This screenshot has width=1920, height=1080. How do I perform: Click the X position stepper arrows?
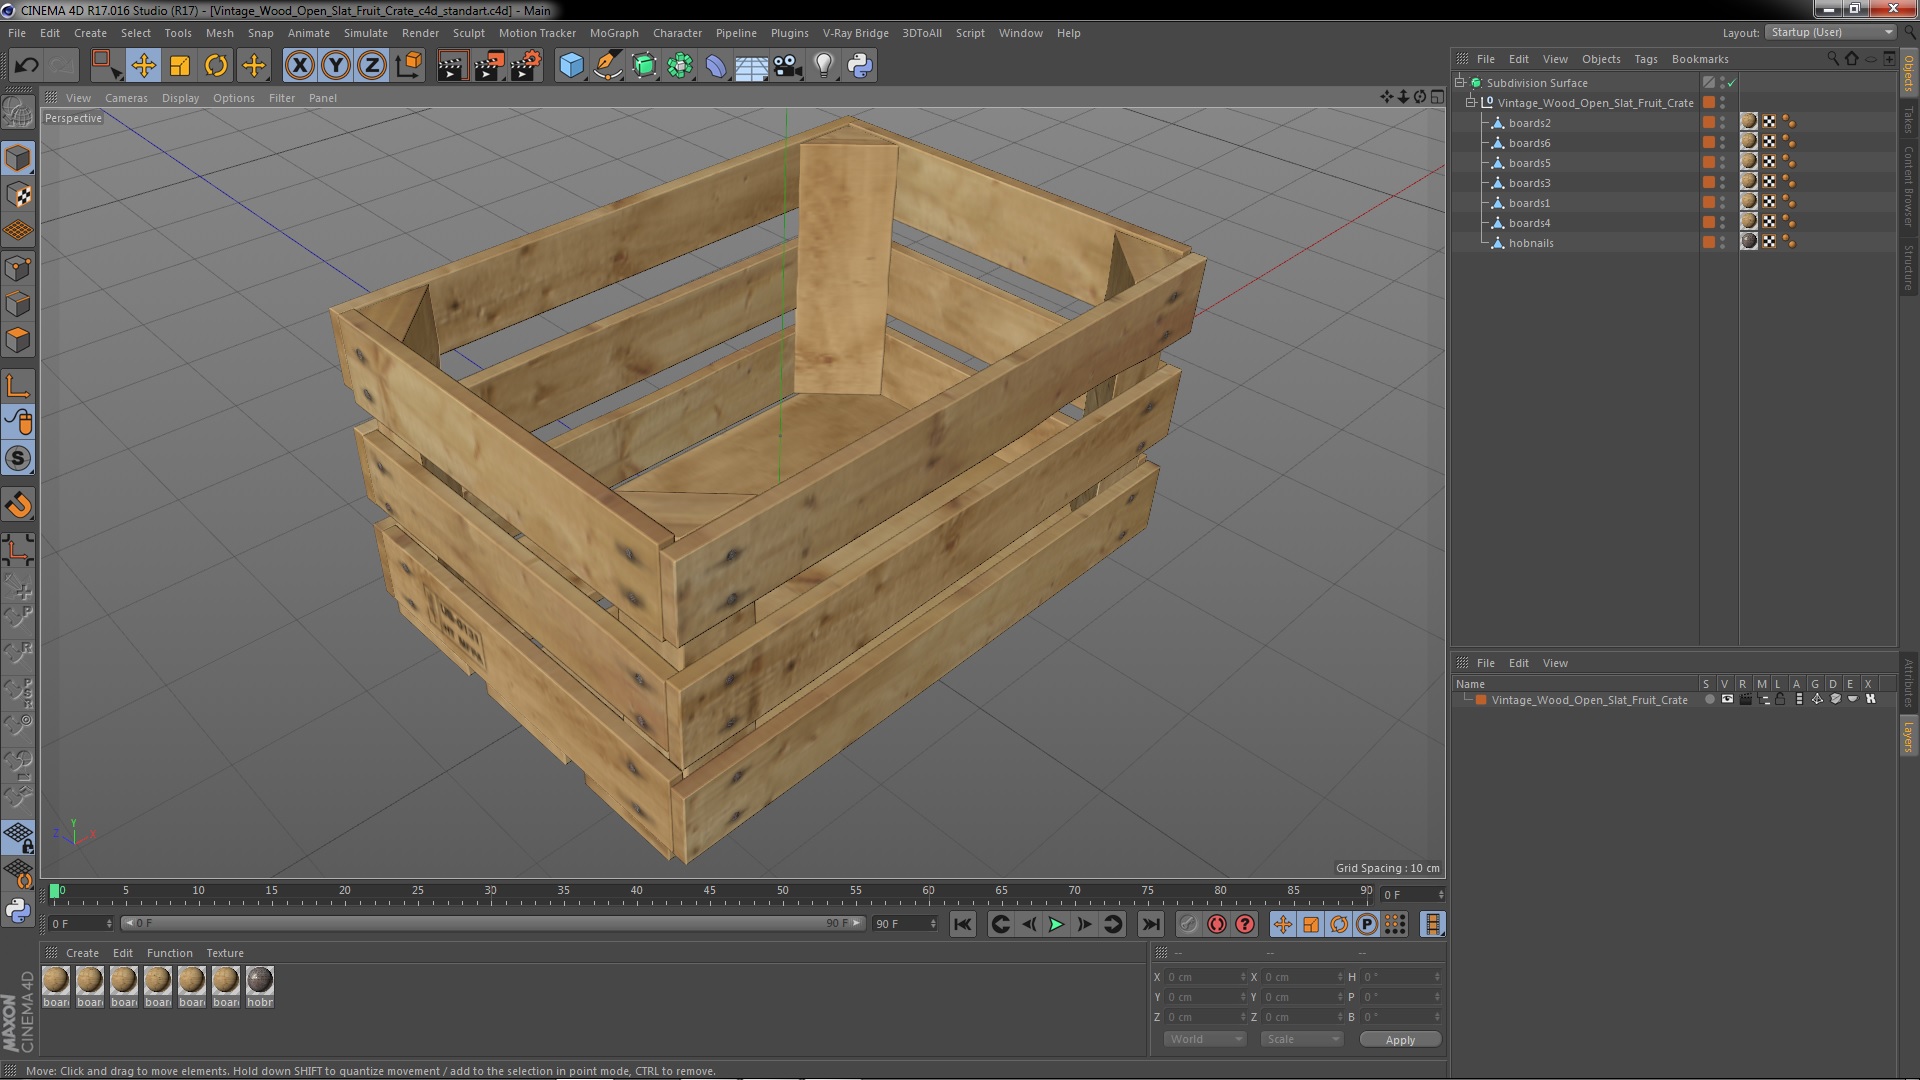point(1243,977)
